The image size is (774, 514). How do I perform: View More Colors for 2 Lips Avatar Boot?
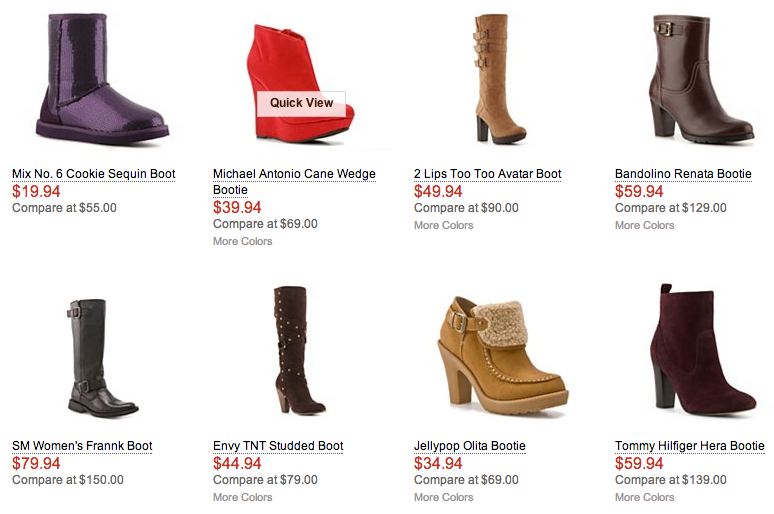coord(444,225)
